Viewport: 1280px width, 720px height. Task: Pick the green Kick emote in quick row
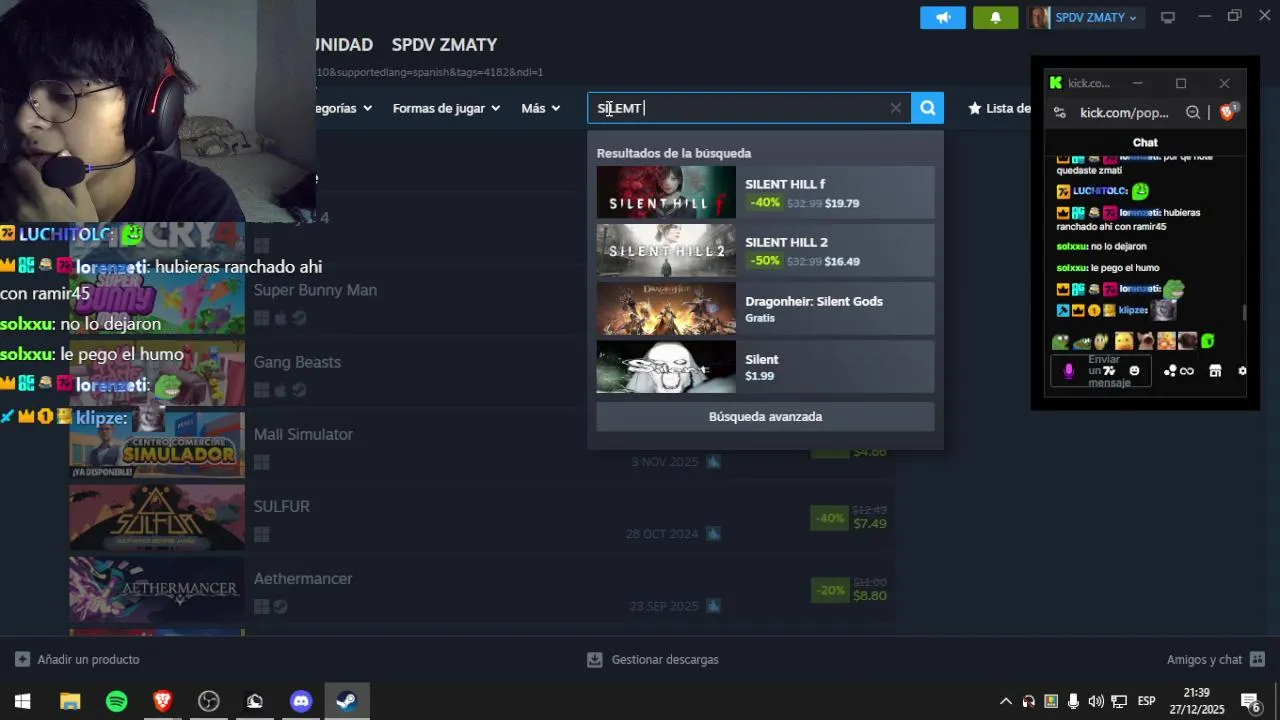tap(1208, 342)
